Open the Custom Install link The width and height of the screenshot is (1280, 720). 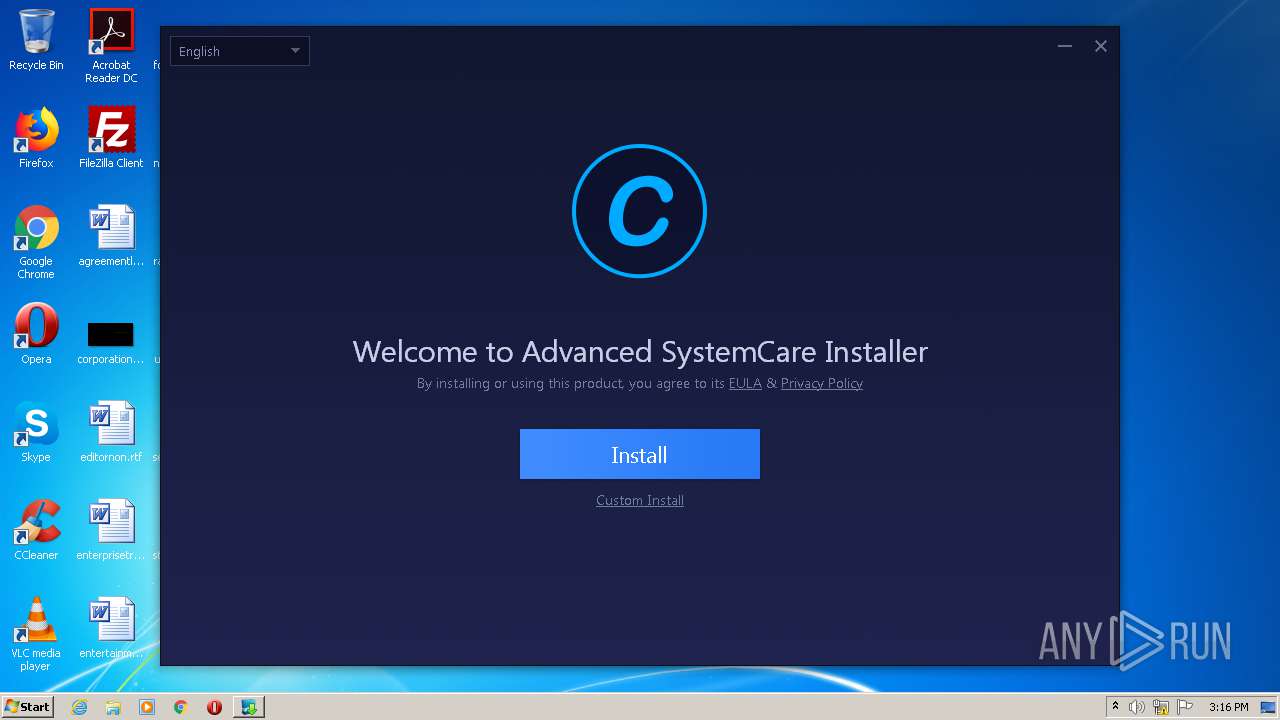(640, 500)
